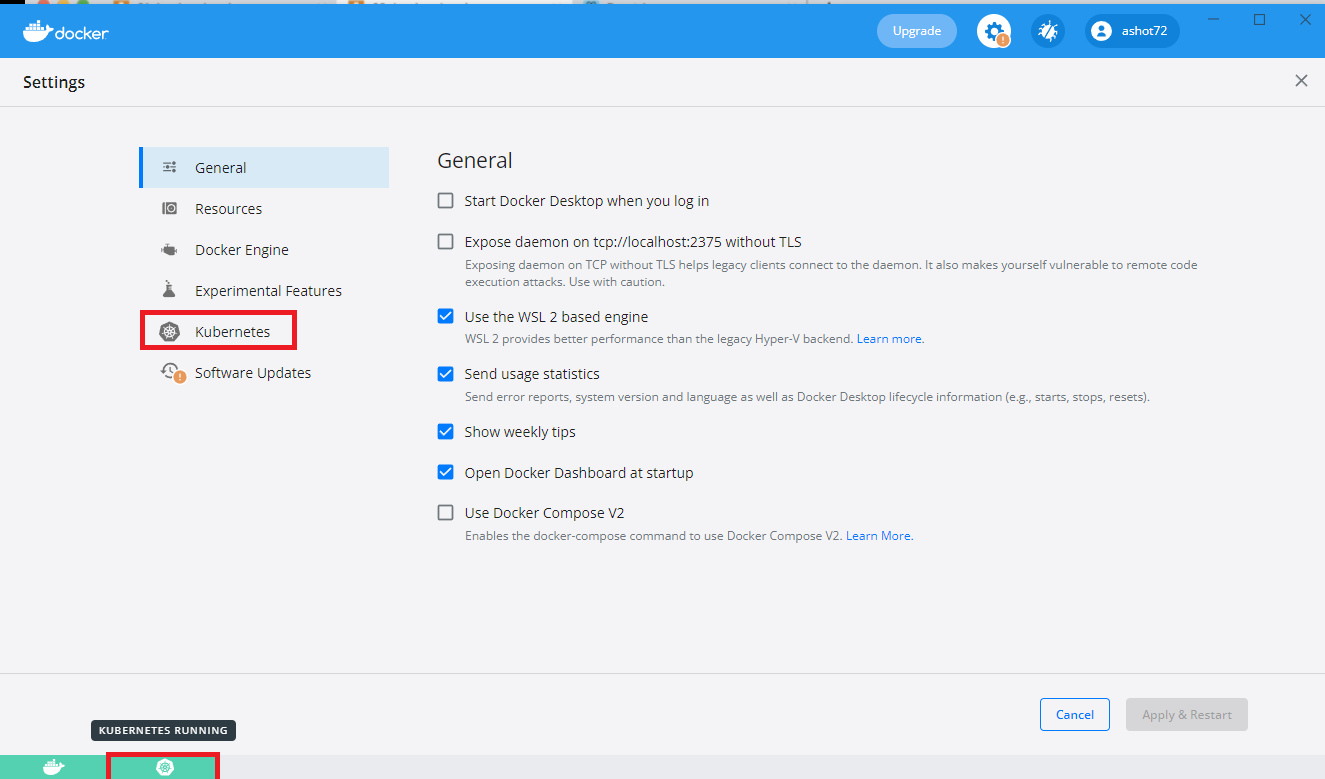Uncheck Use the WSL 2 based engine
The width and height of the screenshot is (1325, 779).
[446, 317]
